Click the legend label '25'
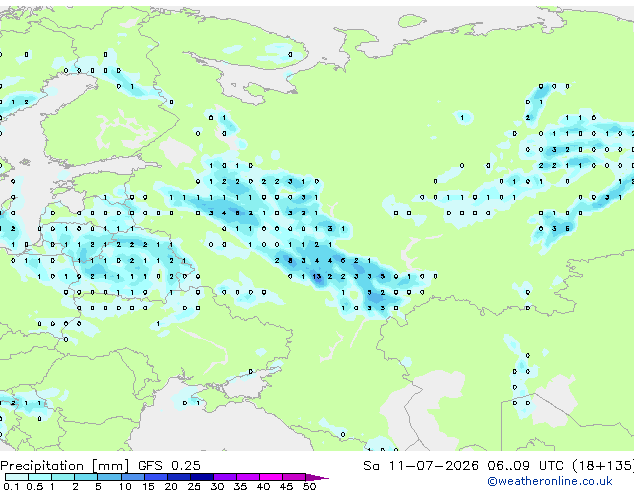This screenshot has height=490, width=634. pos(194,486)
